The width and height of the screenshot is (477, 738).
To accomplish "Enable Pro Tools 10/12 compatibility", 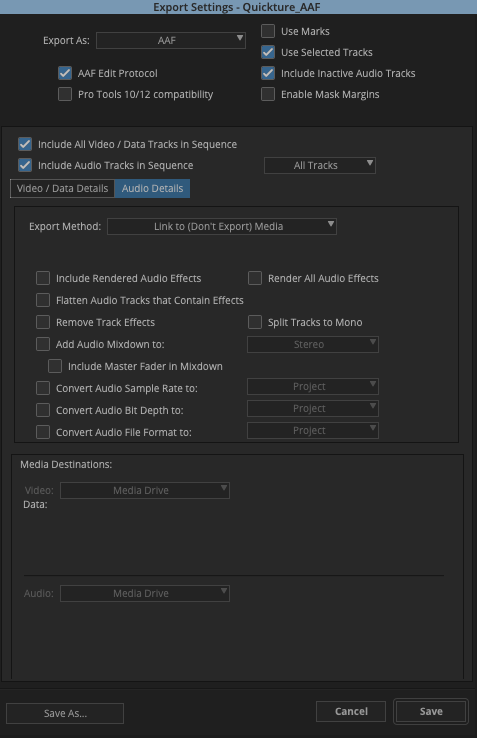I will coord(65,94).
